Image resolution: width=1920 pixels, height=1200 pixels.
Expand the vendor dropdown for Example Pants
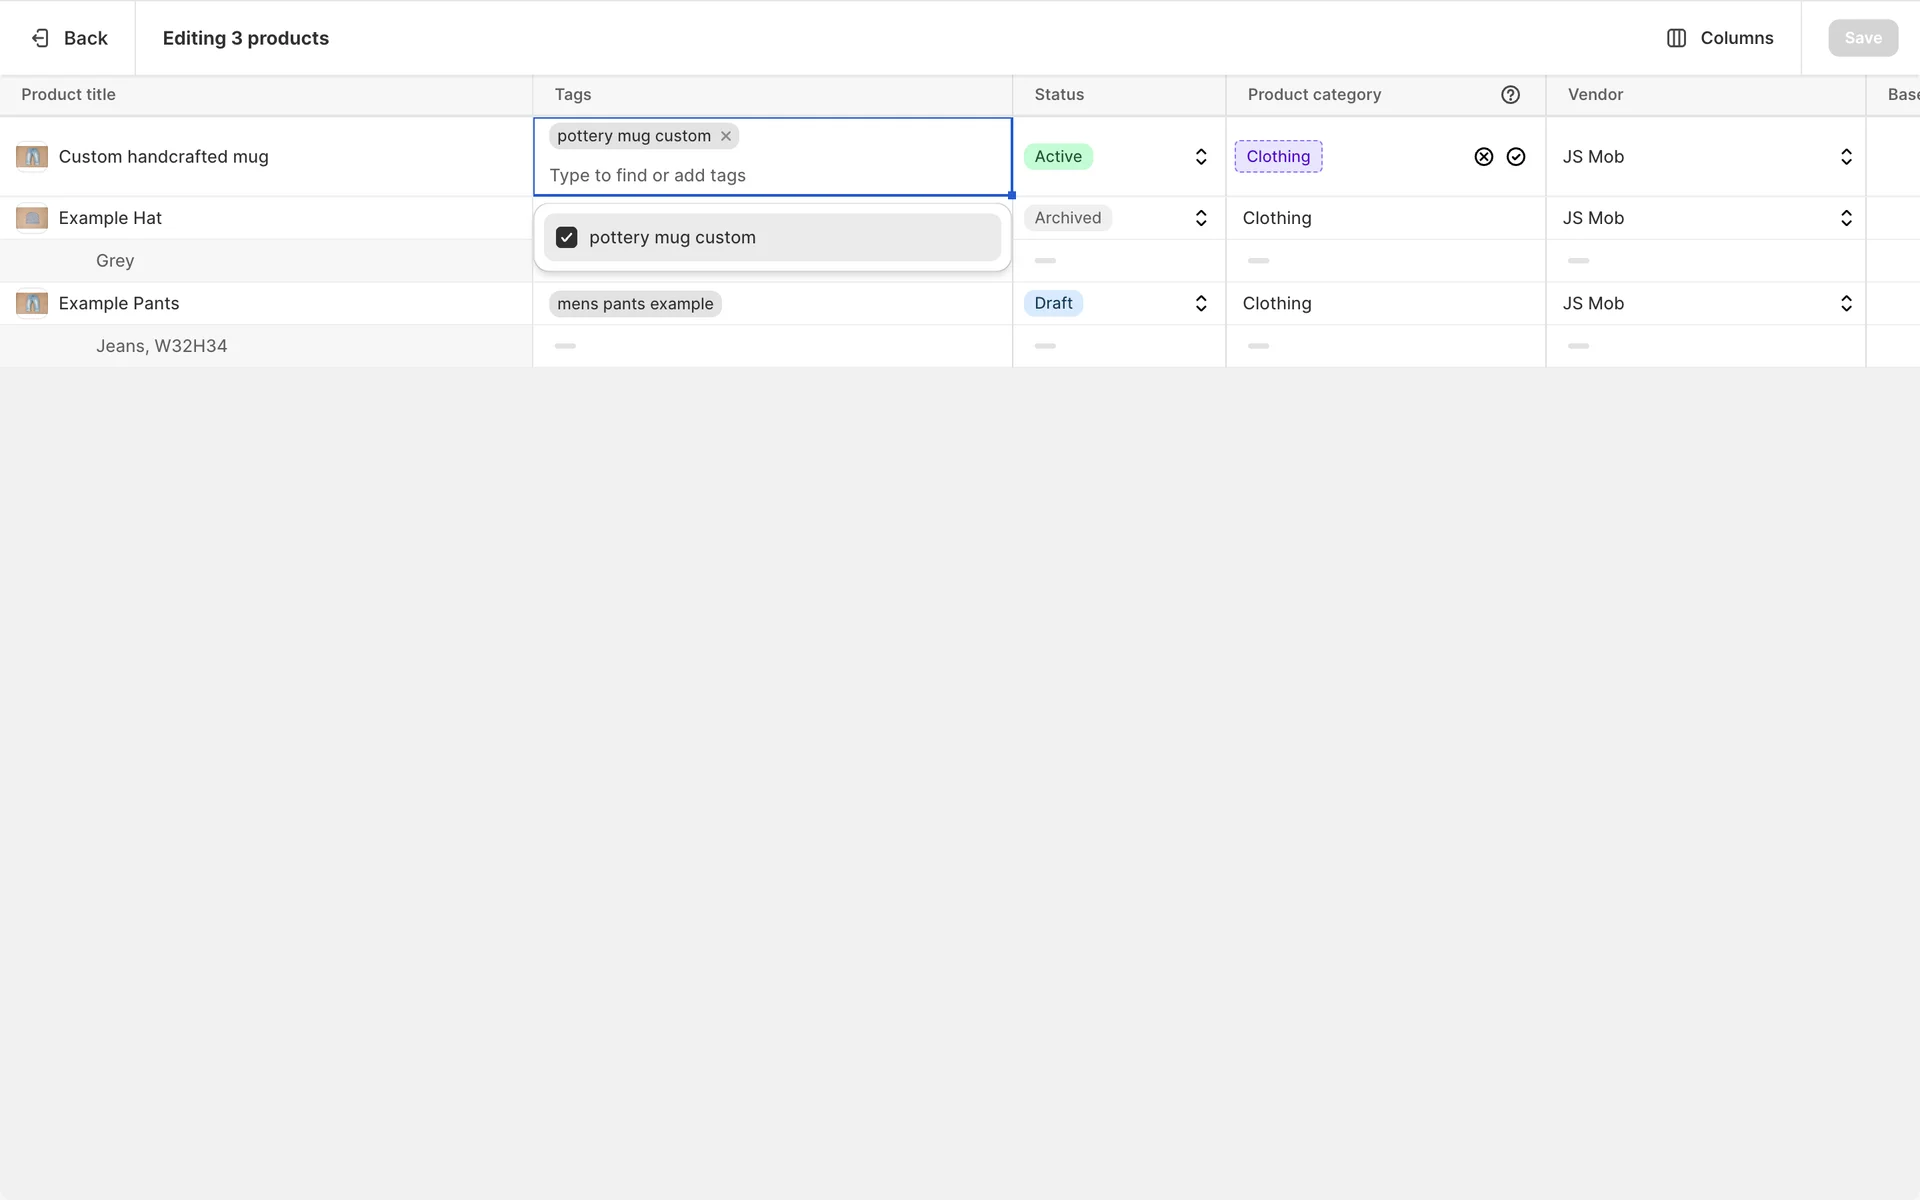[x=1845, y=303]
